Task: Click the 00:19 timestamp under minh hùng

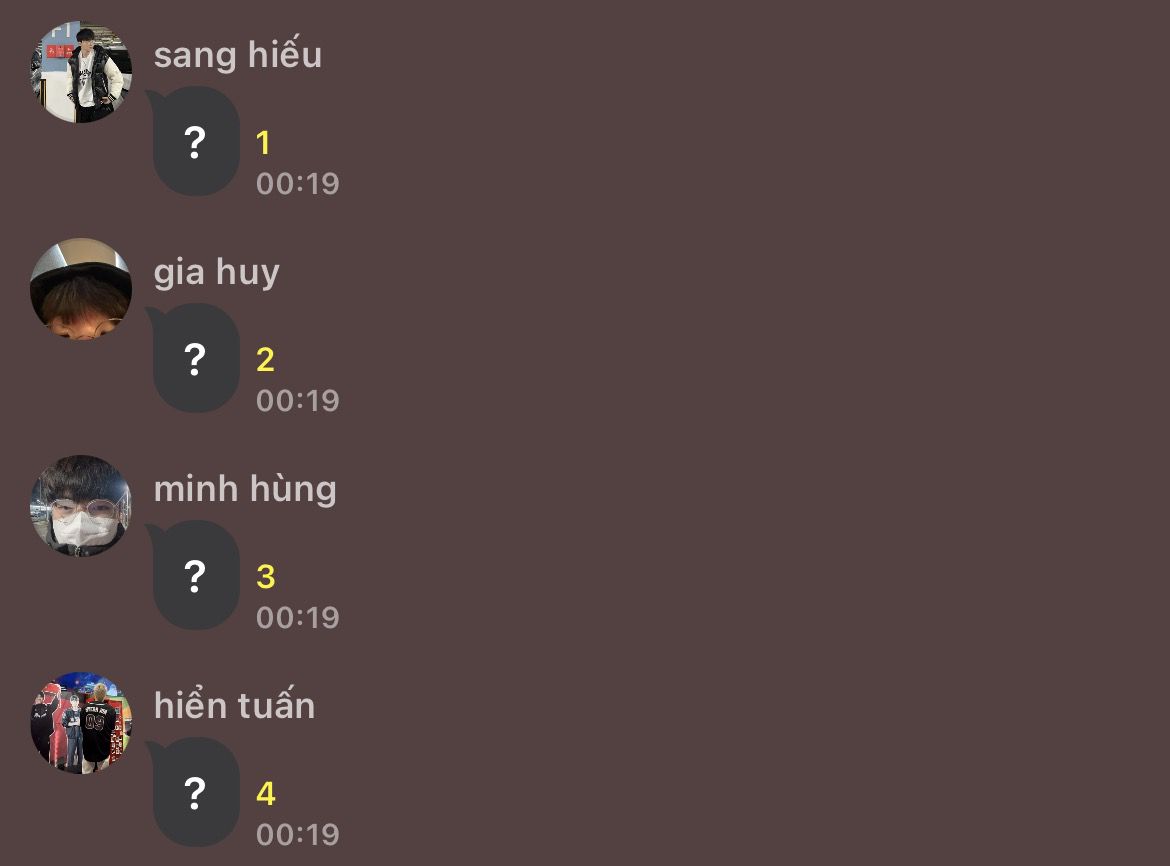Action: tap(298, 618)
